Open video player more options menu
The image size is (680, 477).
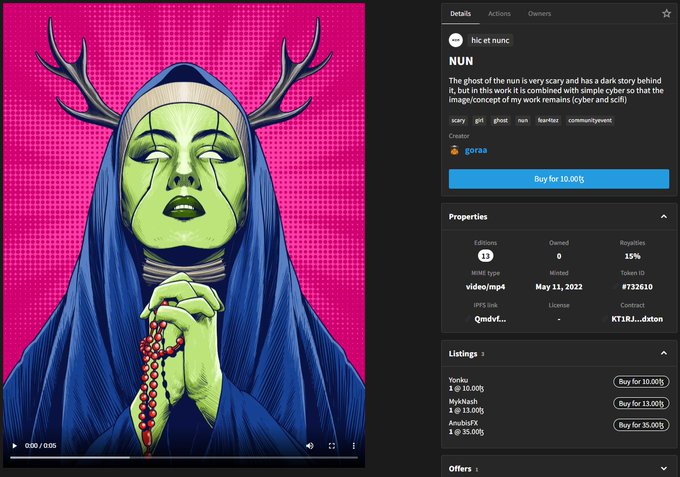click(354, 446)
